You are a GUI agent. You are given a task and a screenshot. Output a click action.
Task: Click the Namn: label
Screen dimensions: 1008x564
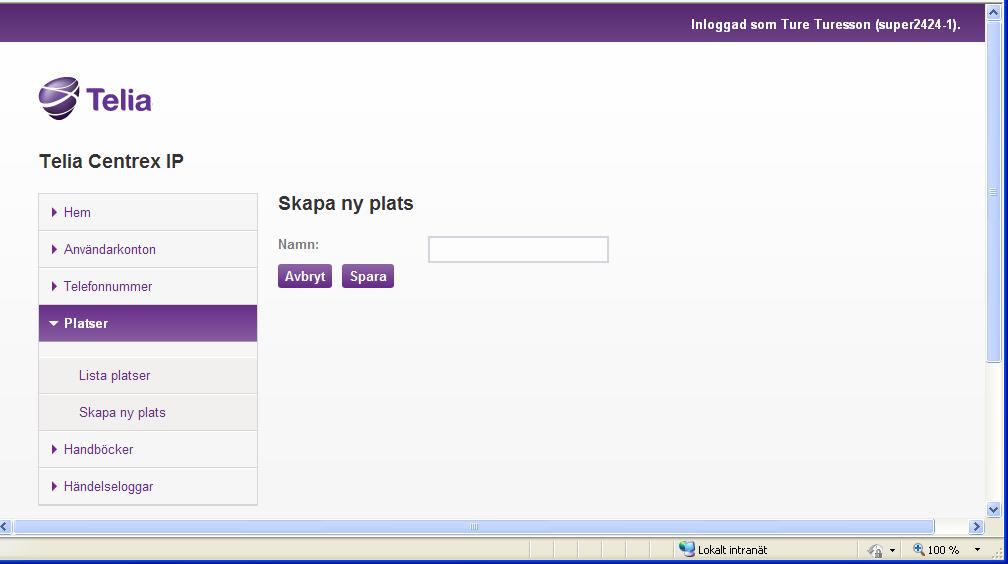298,244
